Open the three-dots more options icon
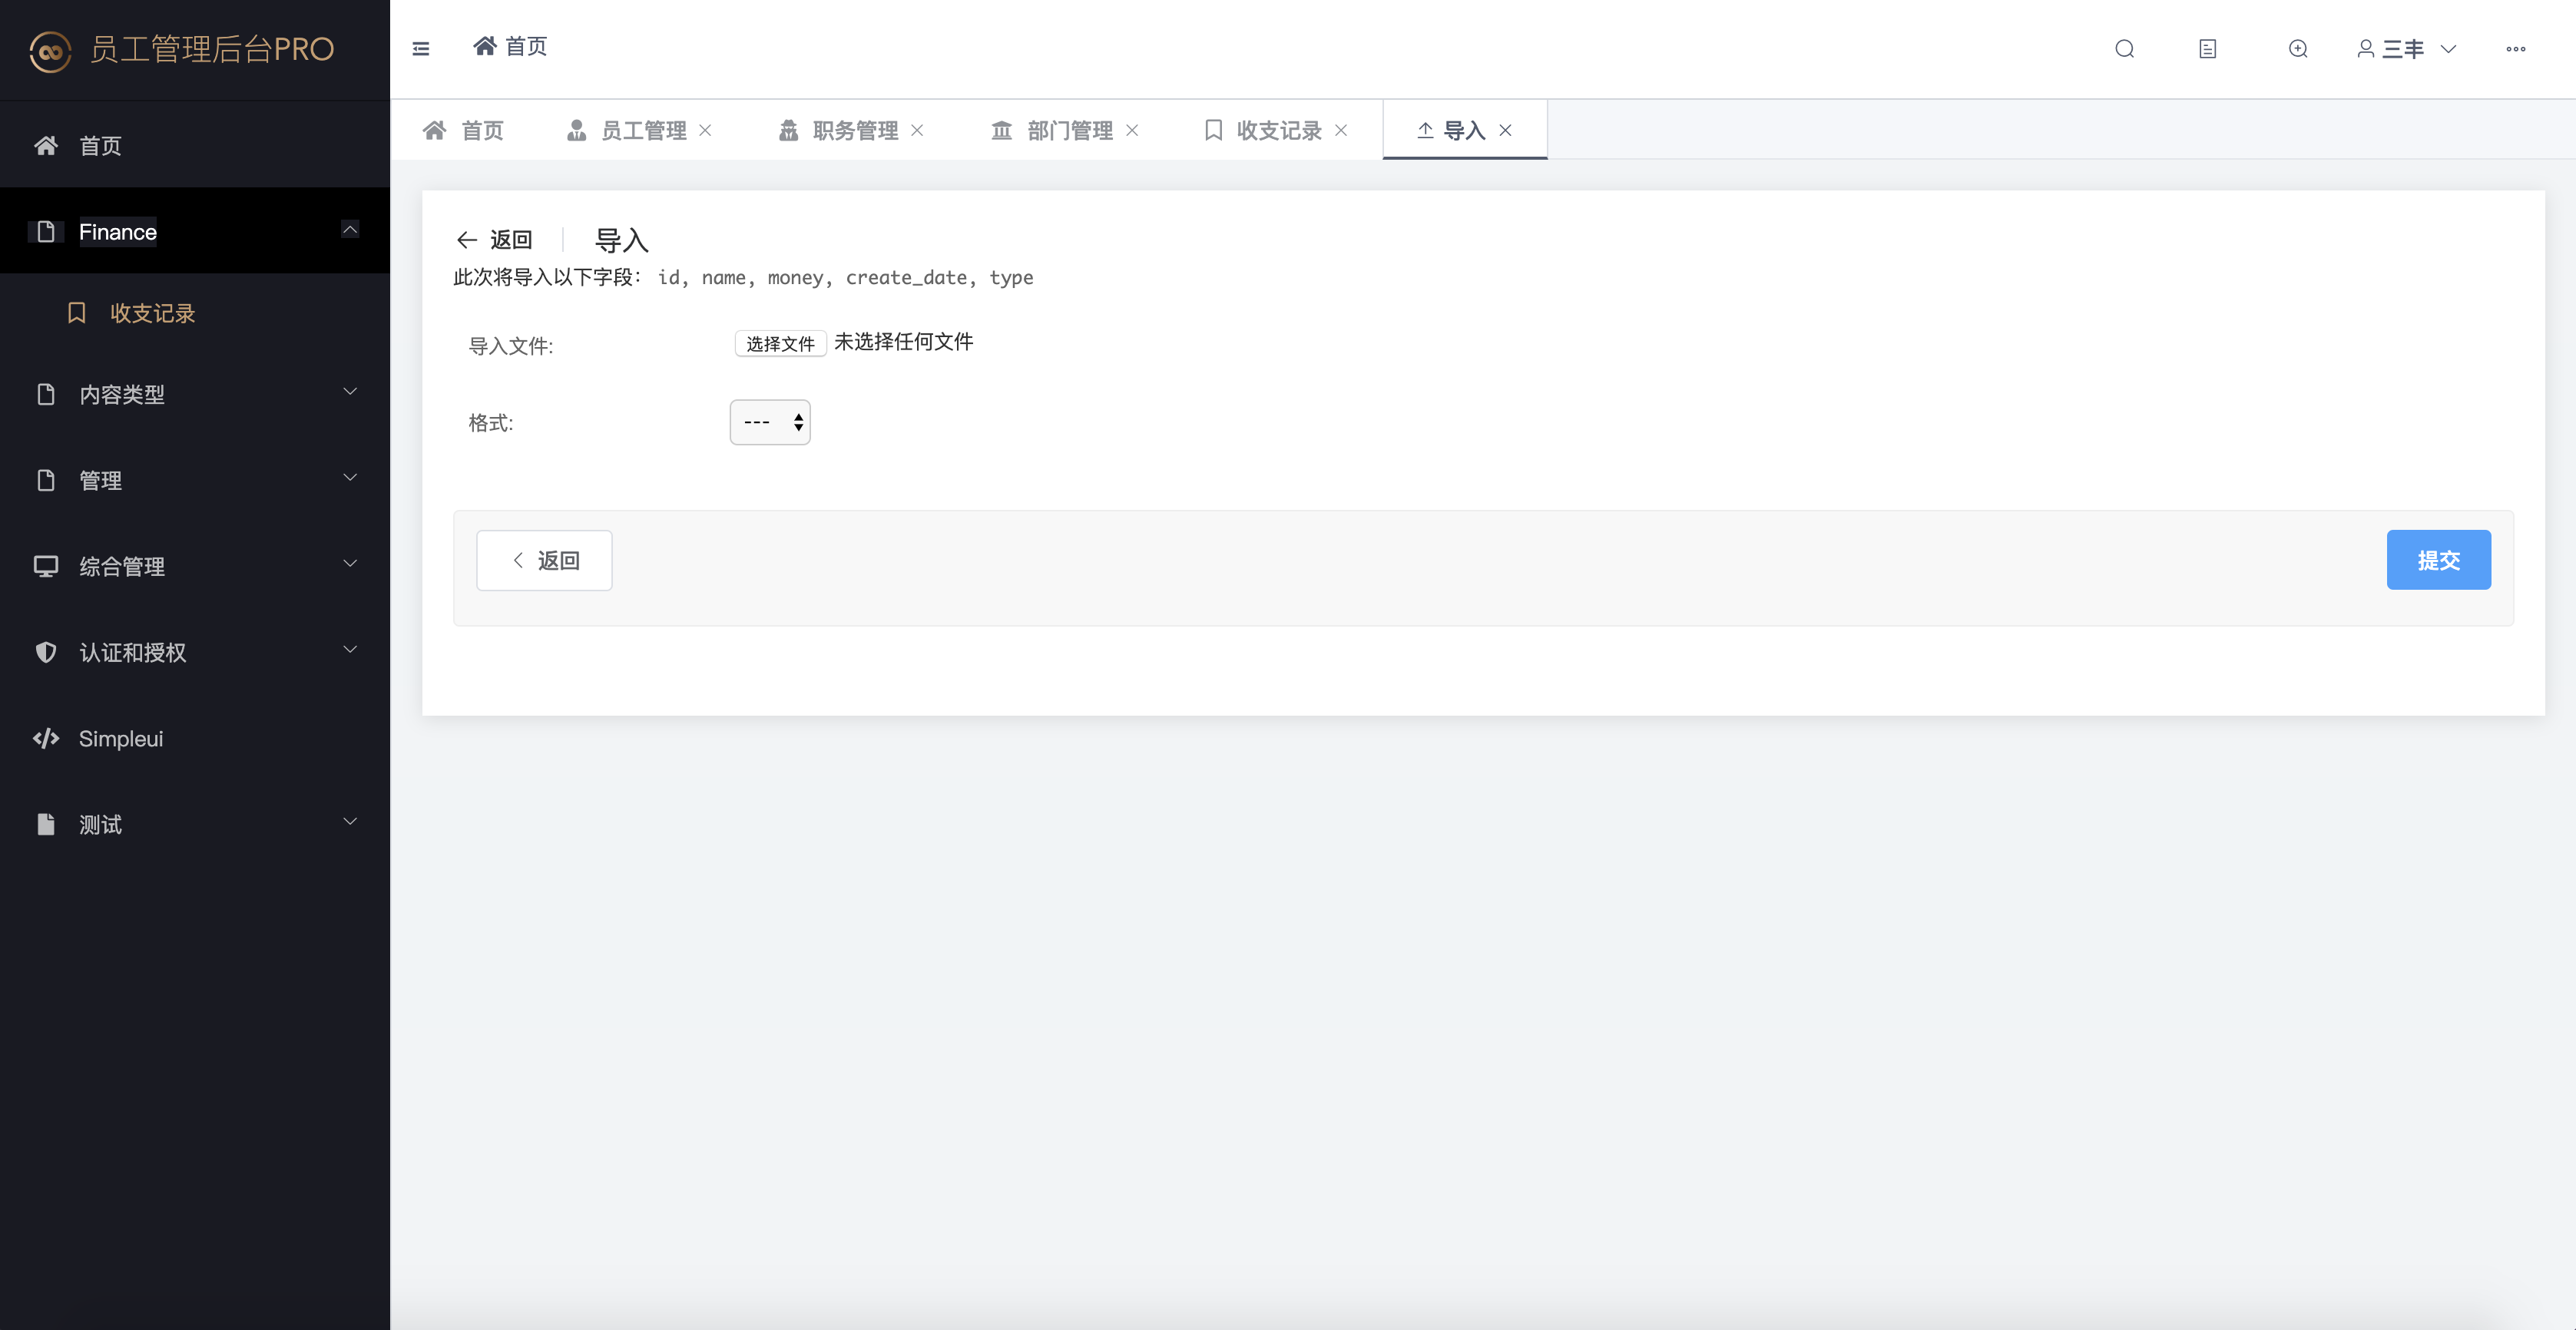 pyautogui.click(x=2515, y=49)
